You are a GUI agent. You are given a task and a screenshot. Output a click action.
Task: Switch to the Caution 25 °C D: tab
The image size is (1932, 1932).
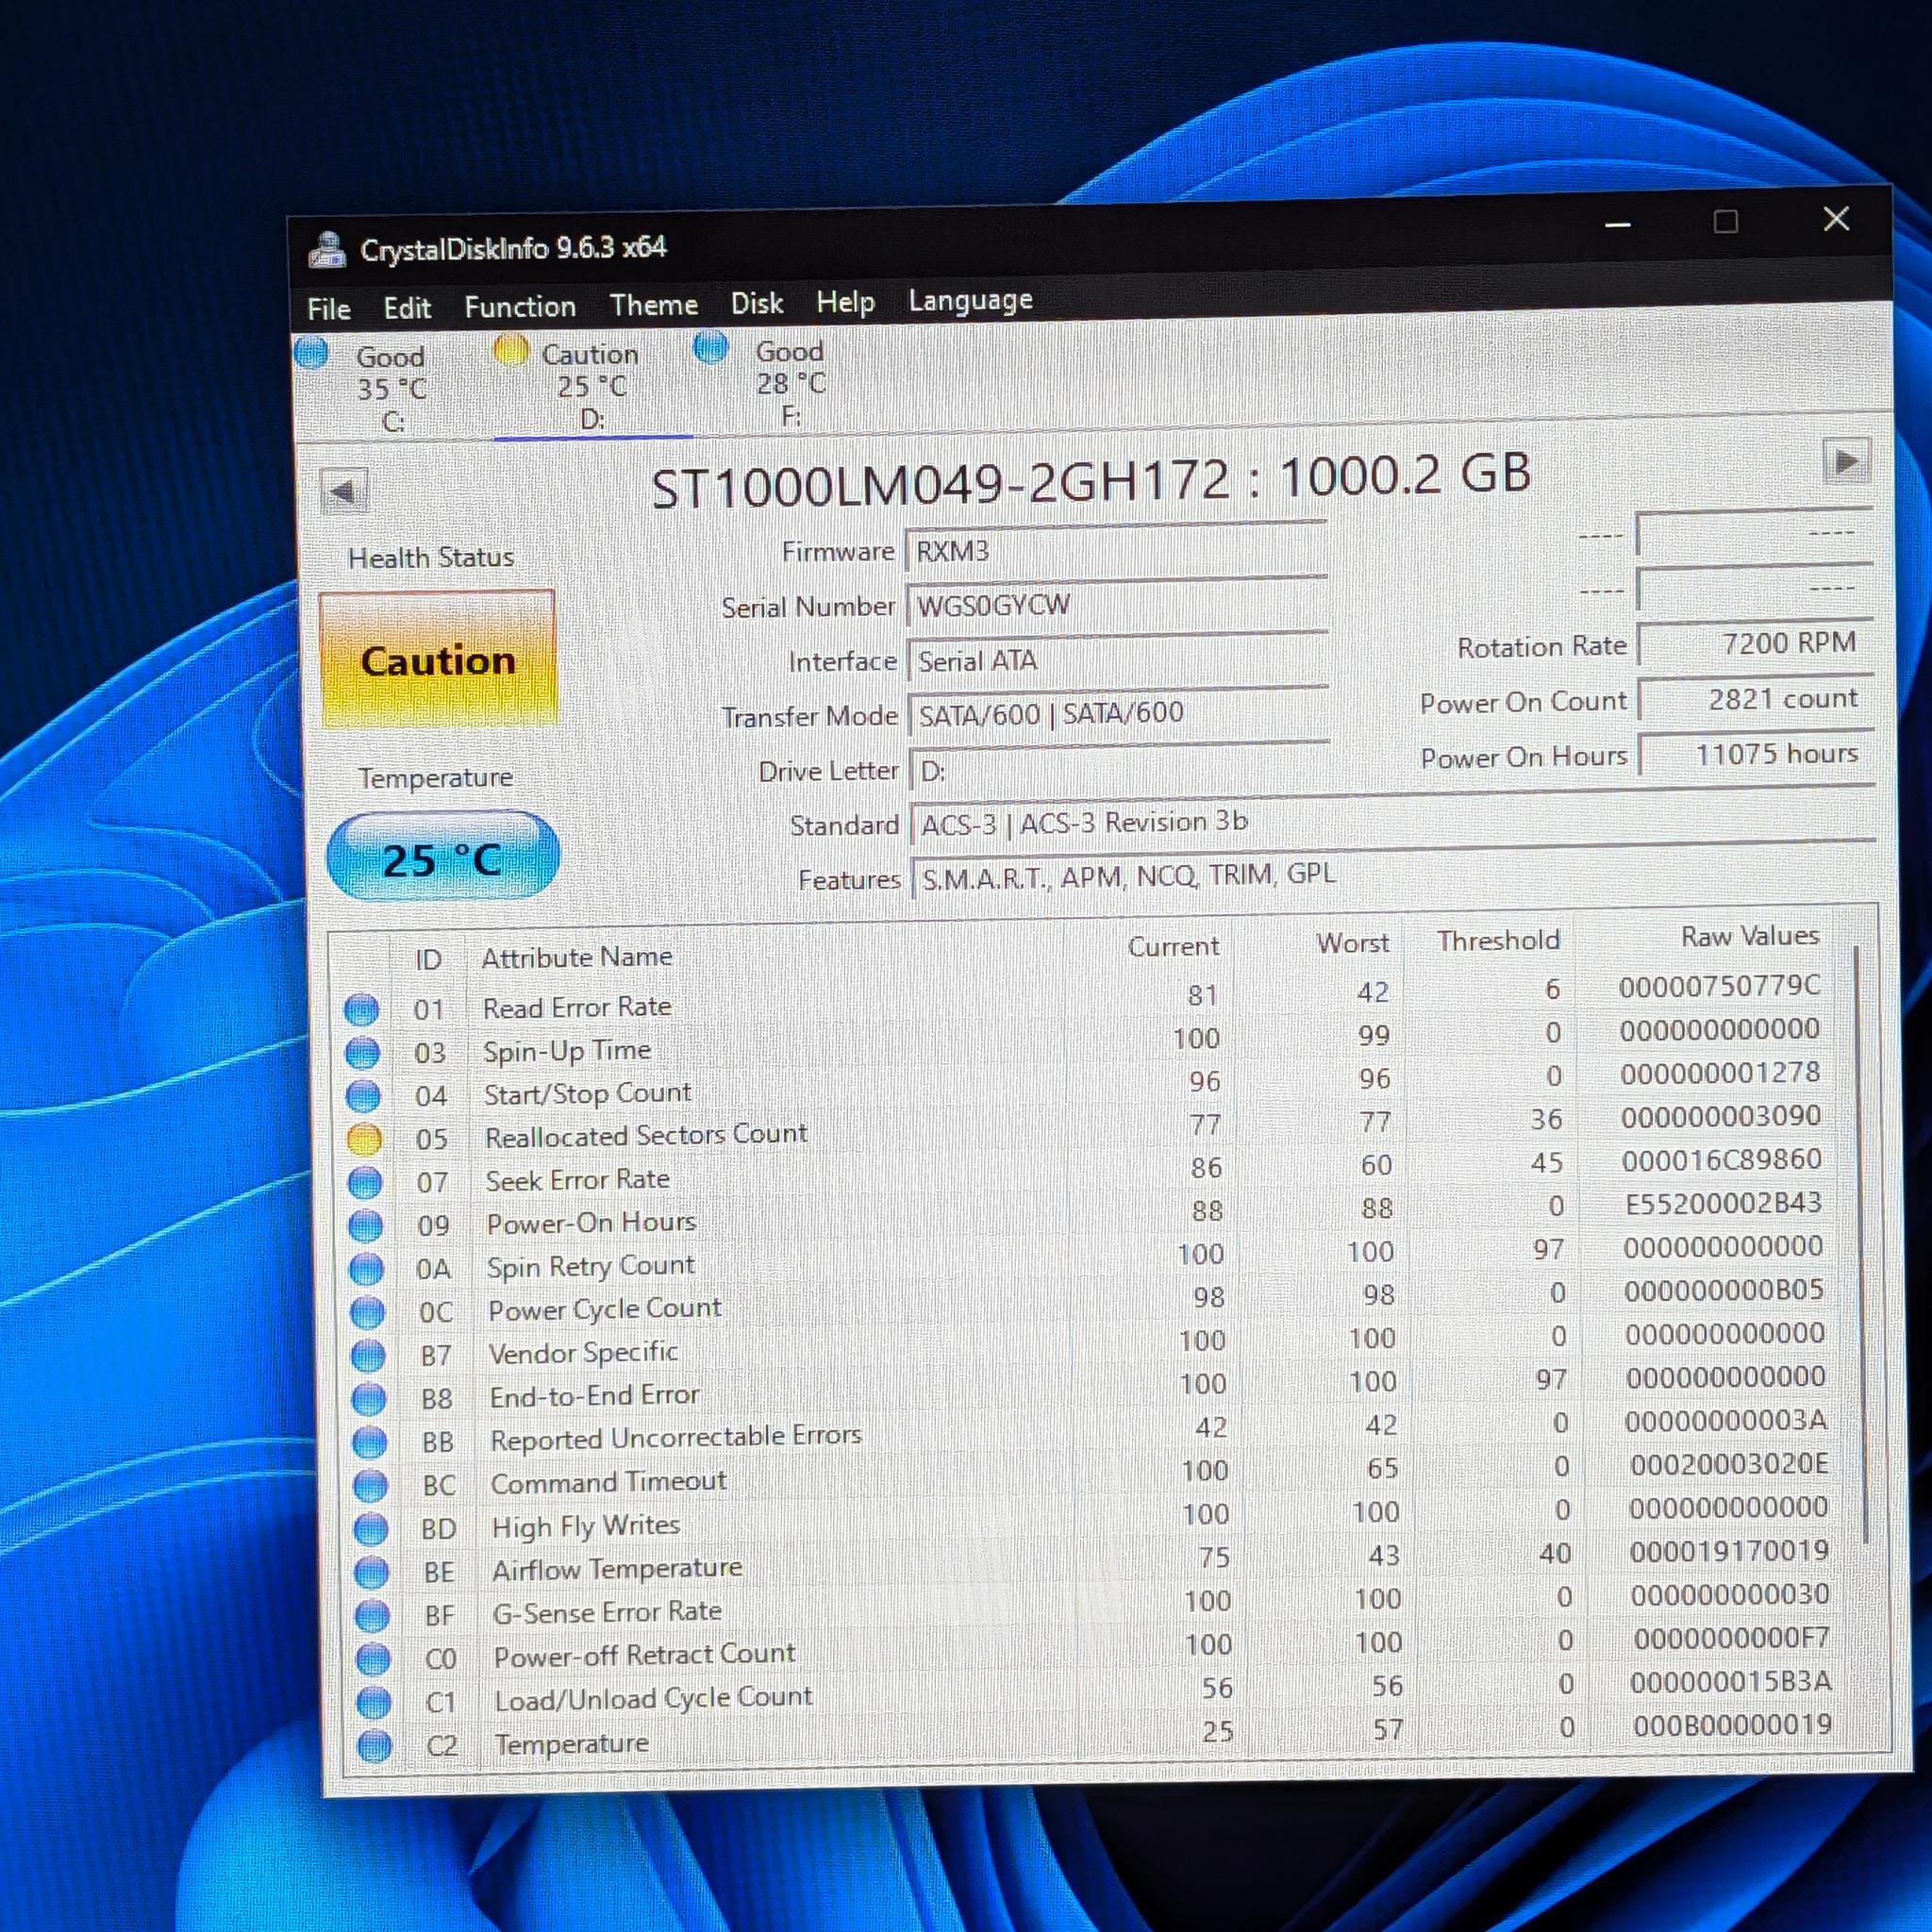(592, 386)
